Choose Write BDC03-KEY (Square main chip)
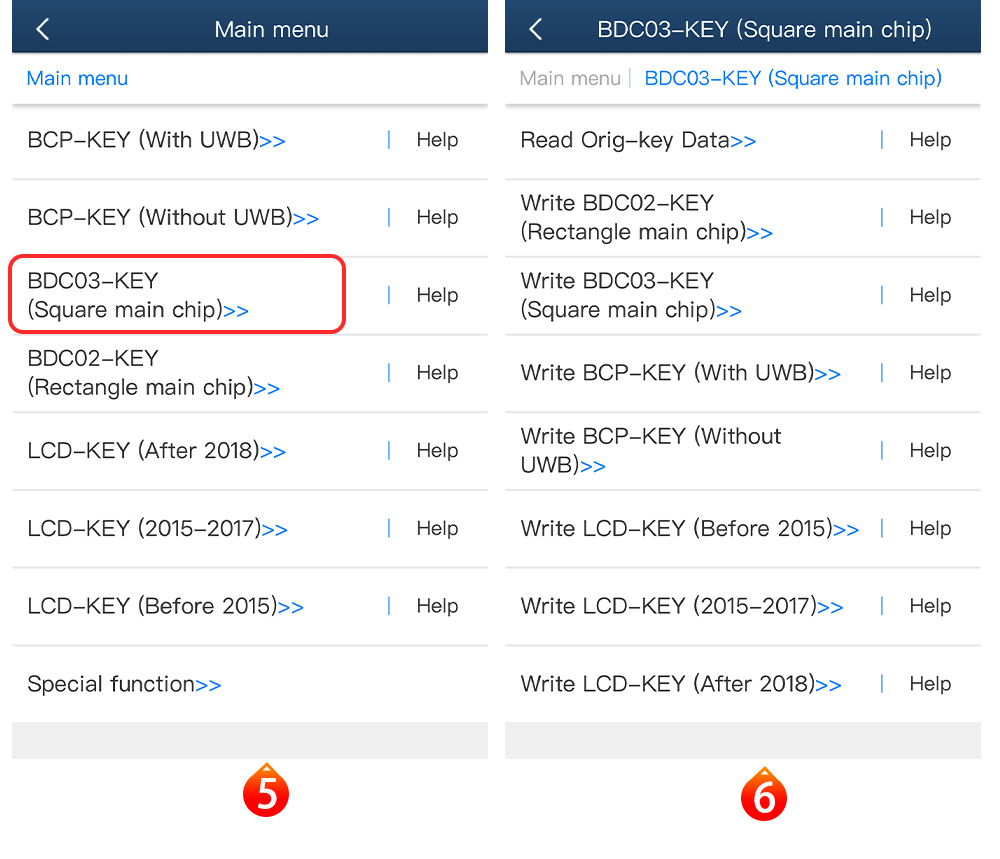The width and height of the screenshot is (1000, 859). tap(631, 295)
